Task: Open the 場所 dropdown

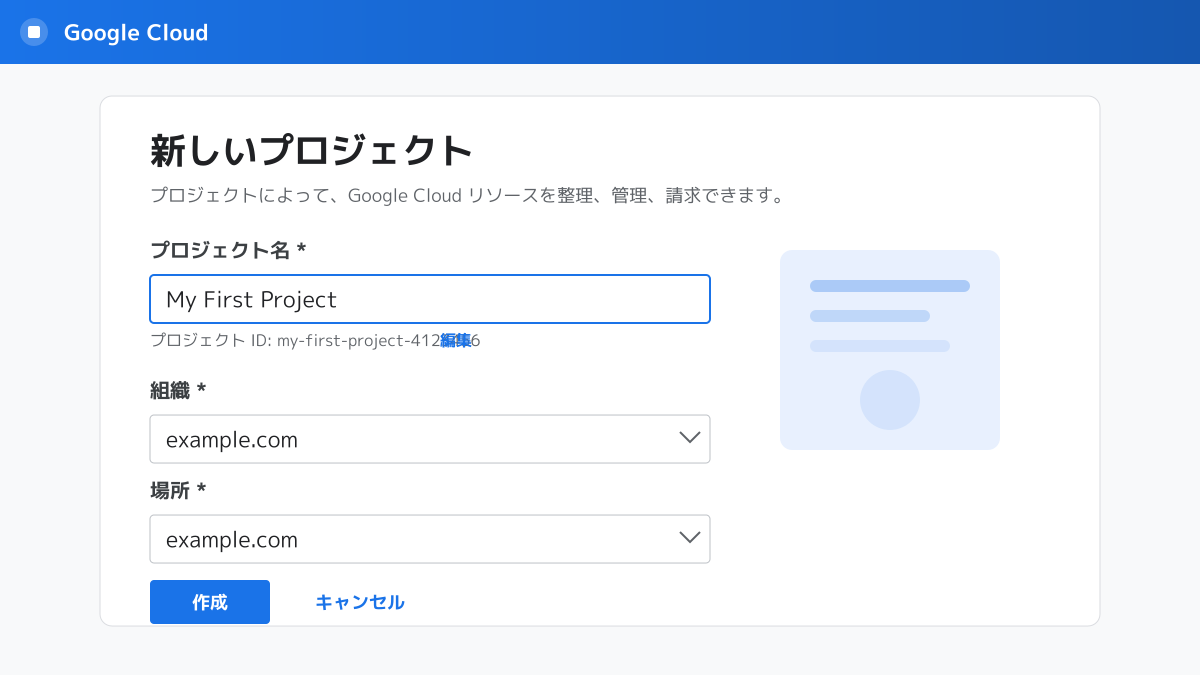Action: click(x=430, y=539)
